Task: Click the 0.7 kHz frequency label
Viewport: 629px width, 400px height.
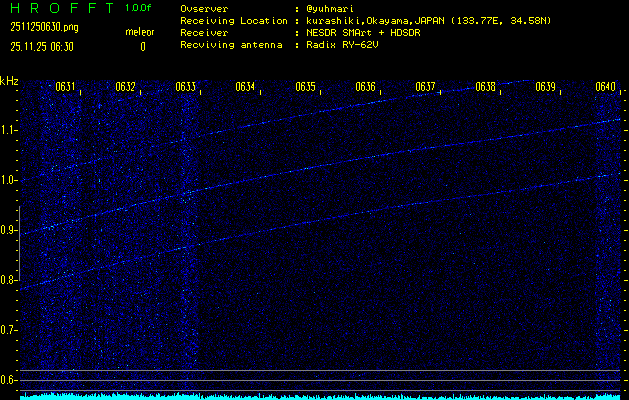Action: click(x=9, y=330)
